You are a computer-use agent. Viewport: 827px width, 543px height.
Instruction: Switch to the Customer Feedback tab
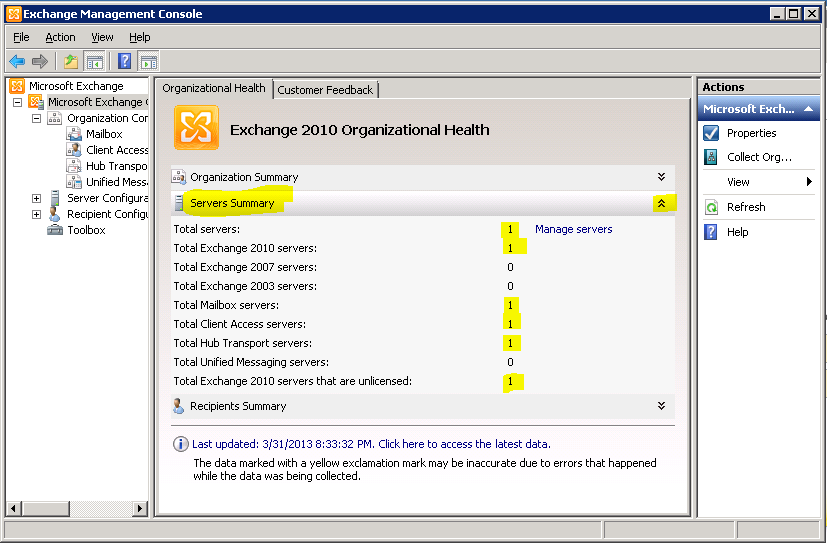point(325,90)
